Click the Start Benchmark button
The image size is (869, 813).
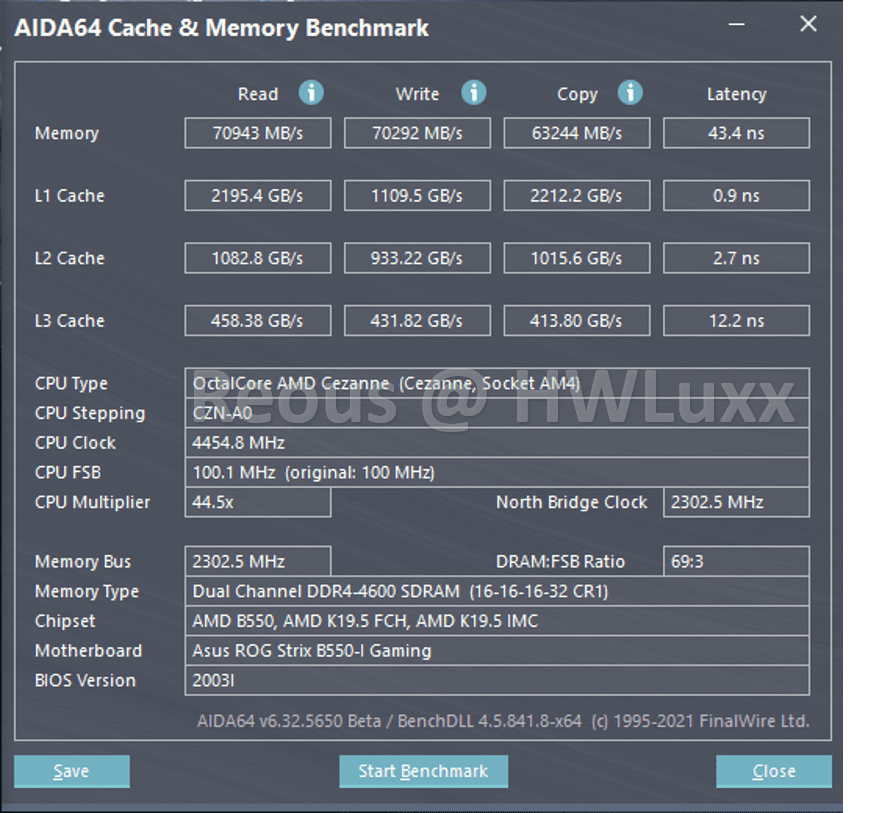click(x=423, y=771)
